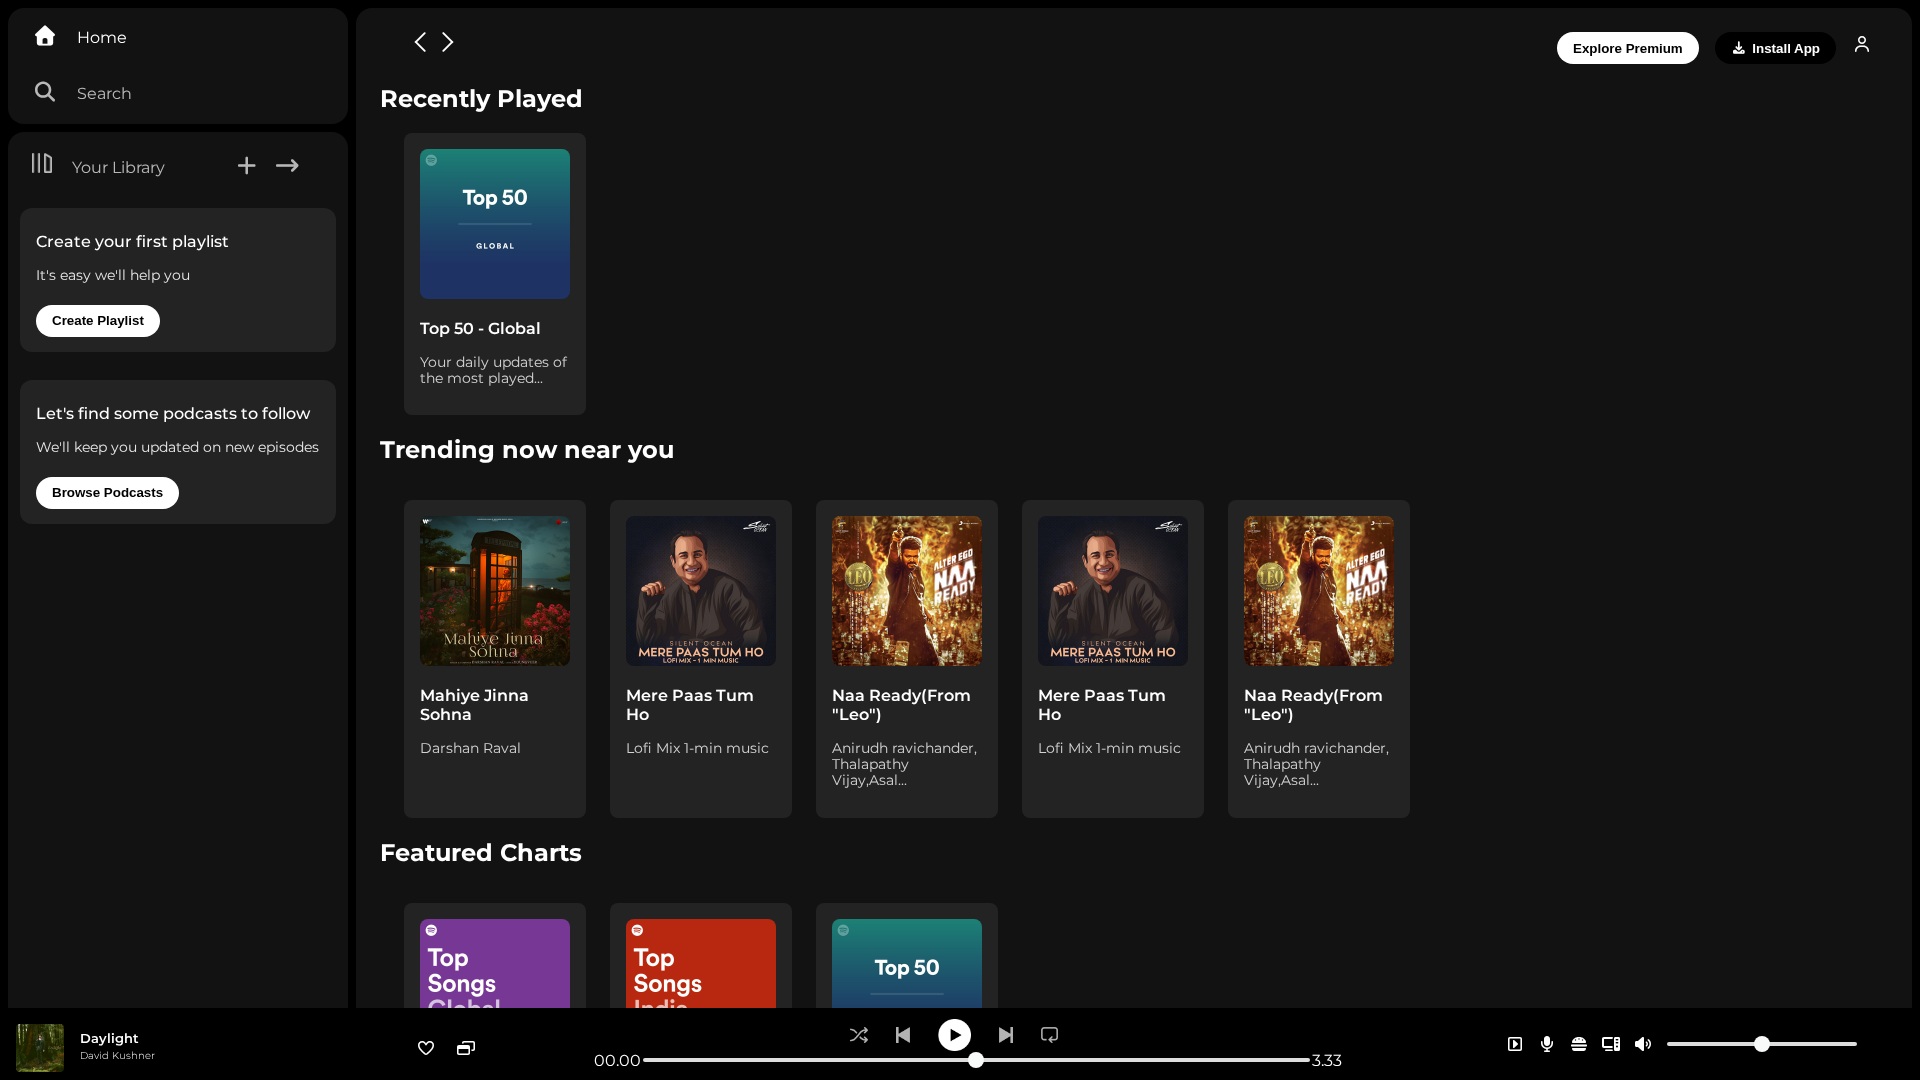Click the song progress bar
Image resolution: width=1920 pixels, height=1080 pixels.
[976, 1060]
